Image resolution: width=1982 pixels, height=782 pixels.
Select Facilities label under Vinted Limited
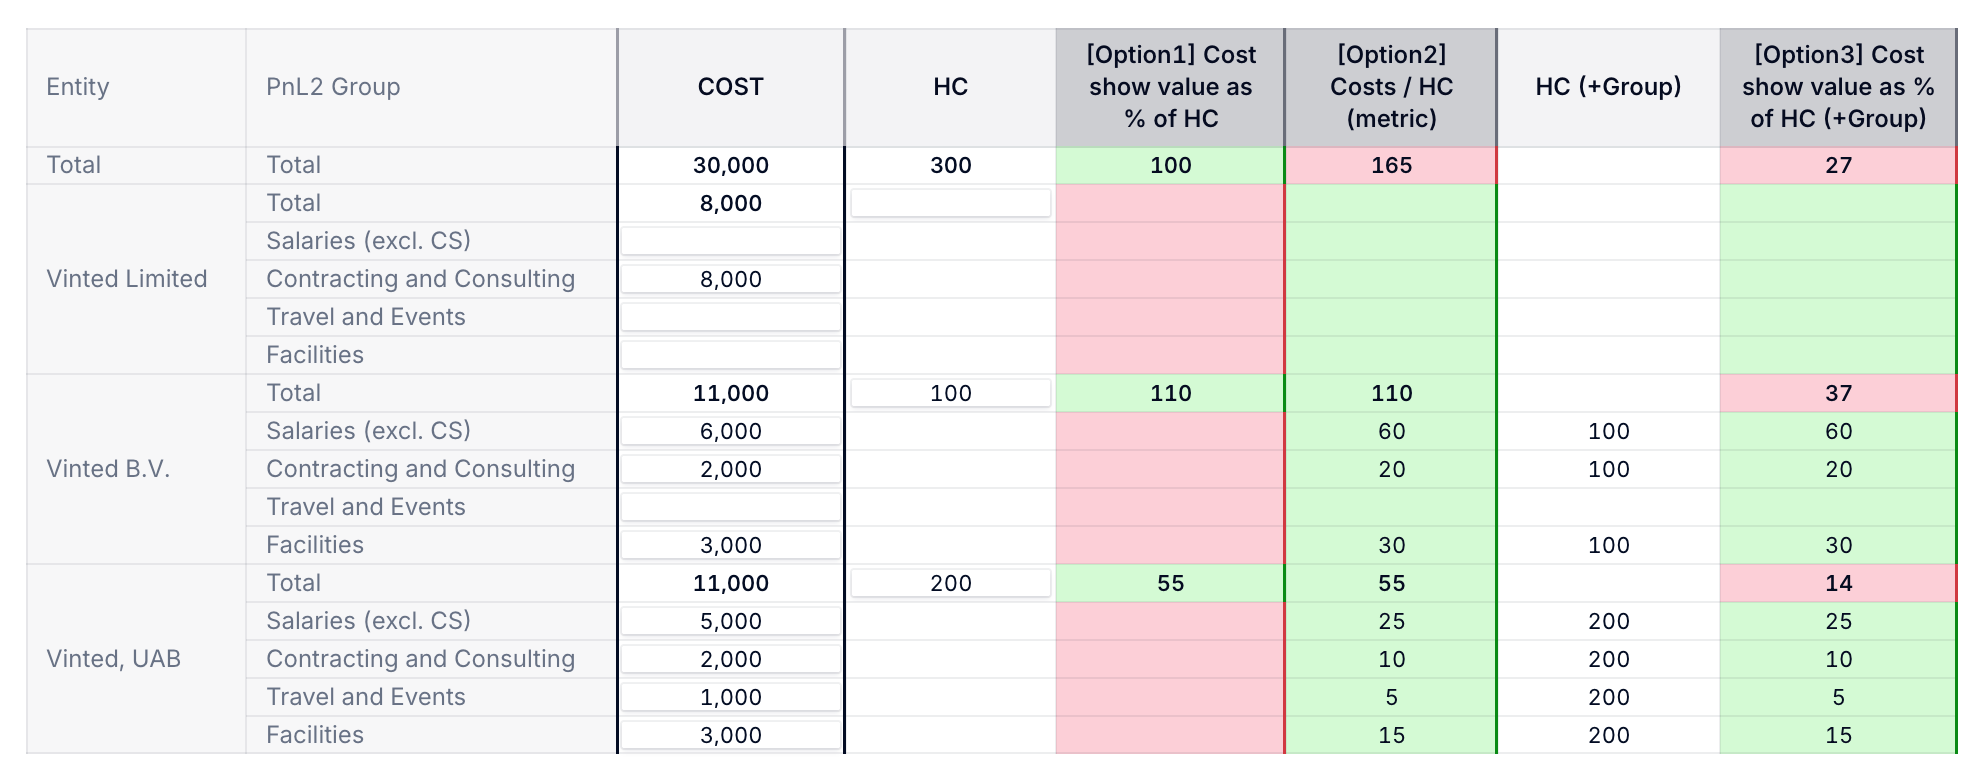click(315, 355)
